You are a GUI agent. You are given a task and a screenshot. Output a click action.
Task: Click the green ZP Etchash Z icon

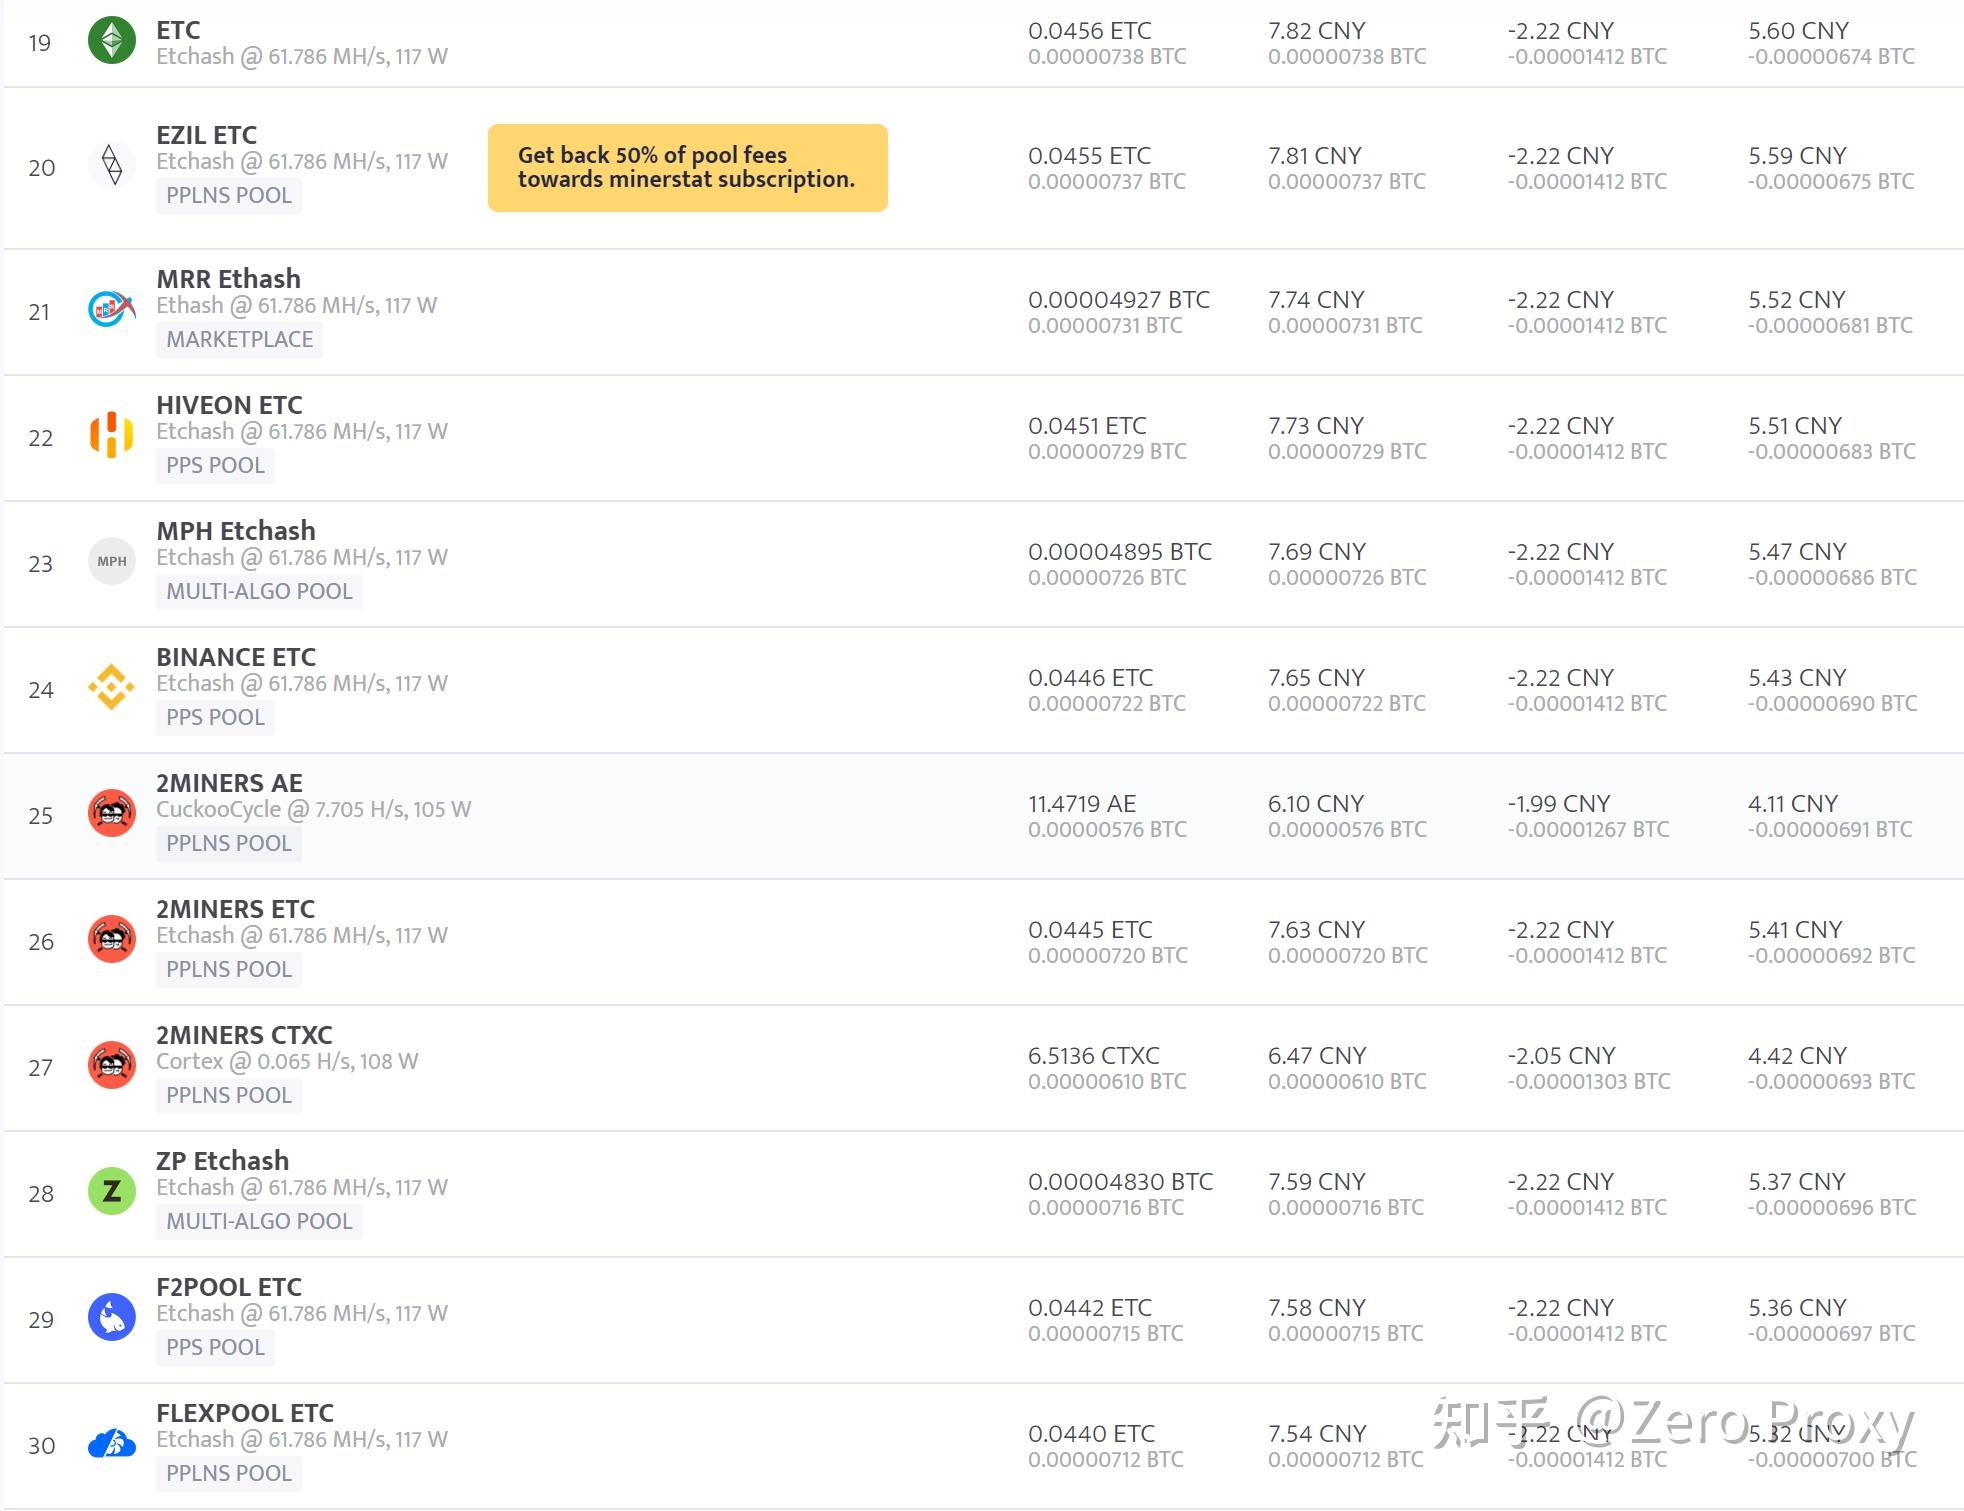112,1191
